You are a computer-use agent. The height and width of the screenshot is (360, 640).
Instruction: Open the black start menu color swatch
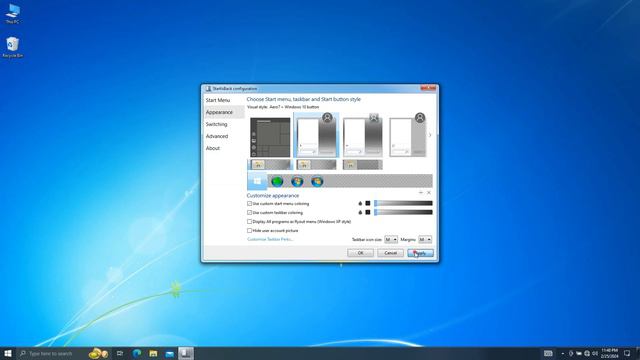tap(368, 203)
